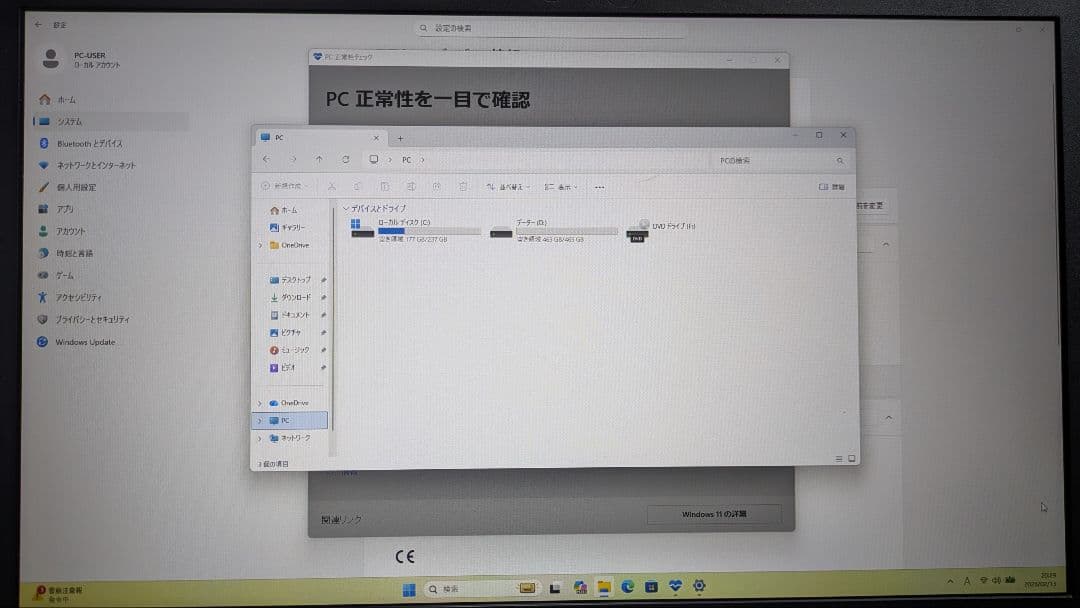Open the 表示 view dropdown
The width and height of the screenshot is (1080, 608).
(560, 187)
